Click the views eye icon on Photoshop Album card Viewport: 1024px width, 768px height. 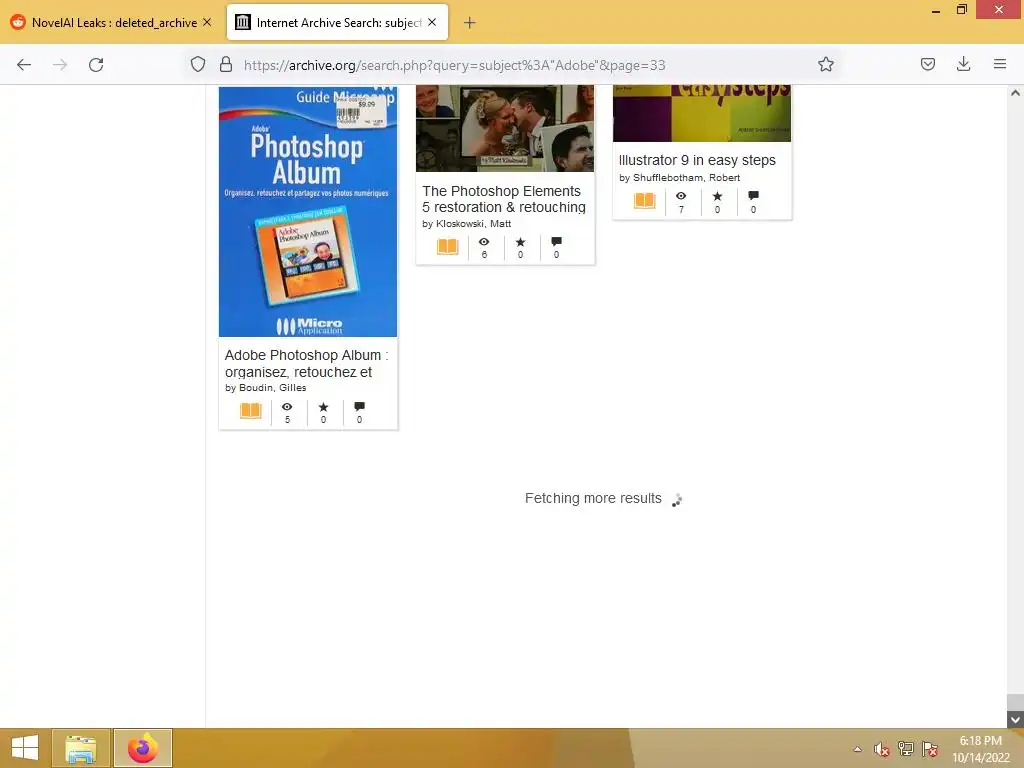click(287, 407)
